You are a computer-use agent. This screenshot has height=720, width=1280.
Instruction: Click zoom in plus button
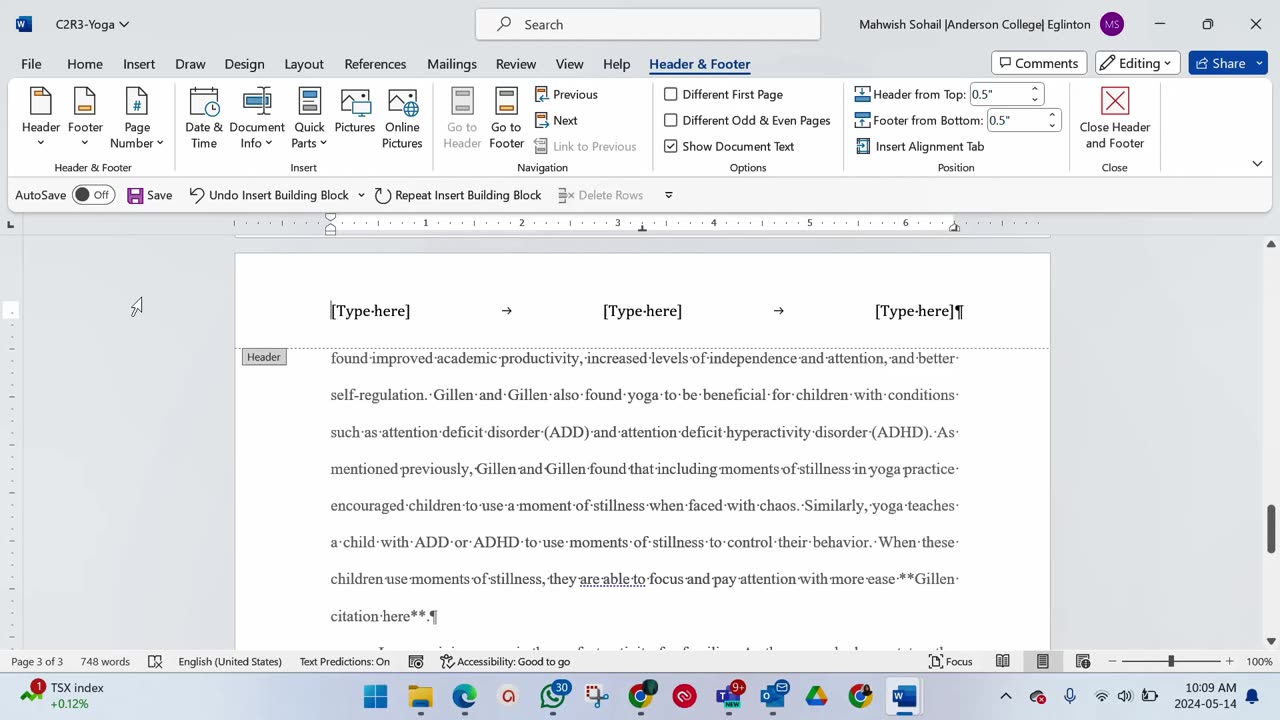click(x=1231, y=661)
